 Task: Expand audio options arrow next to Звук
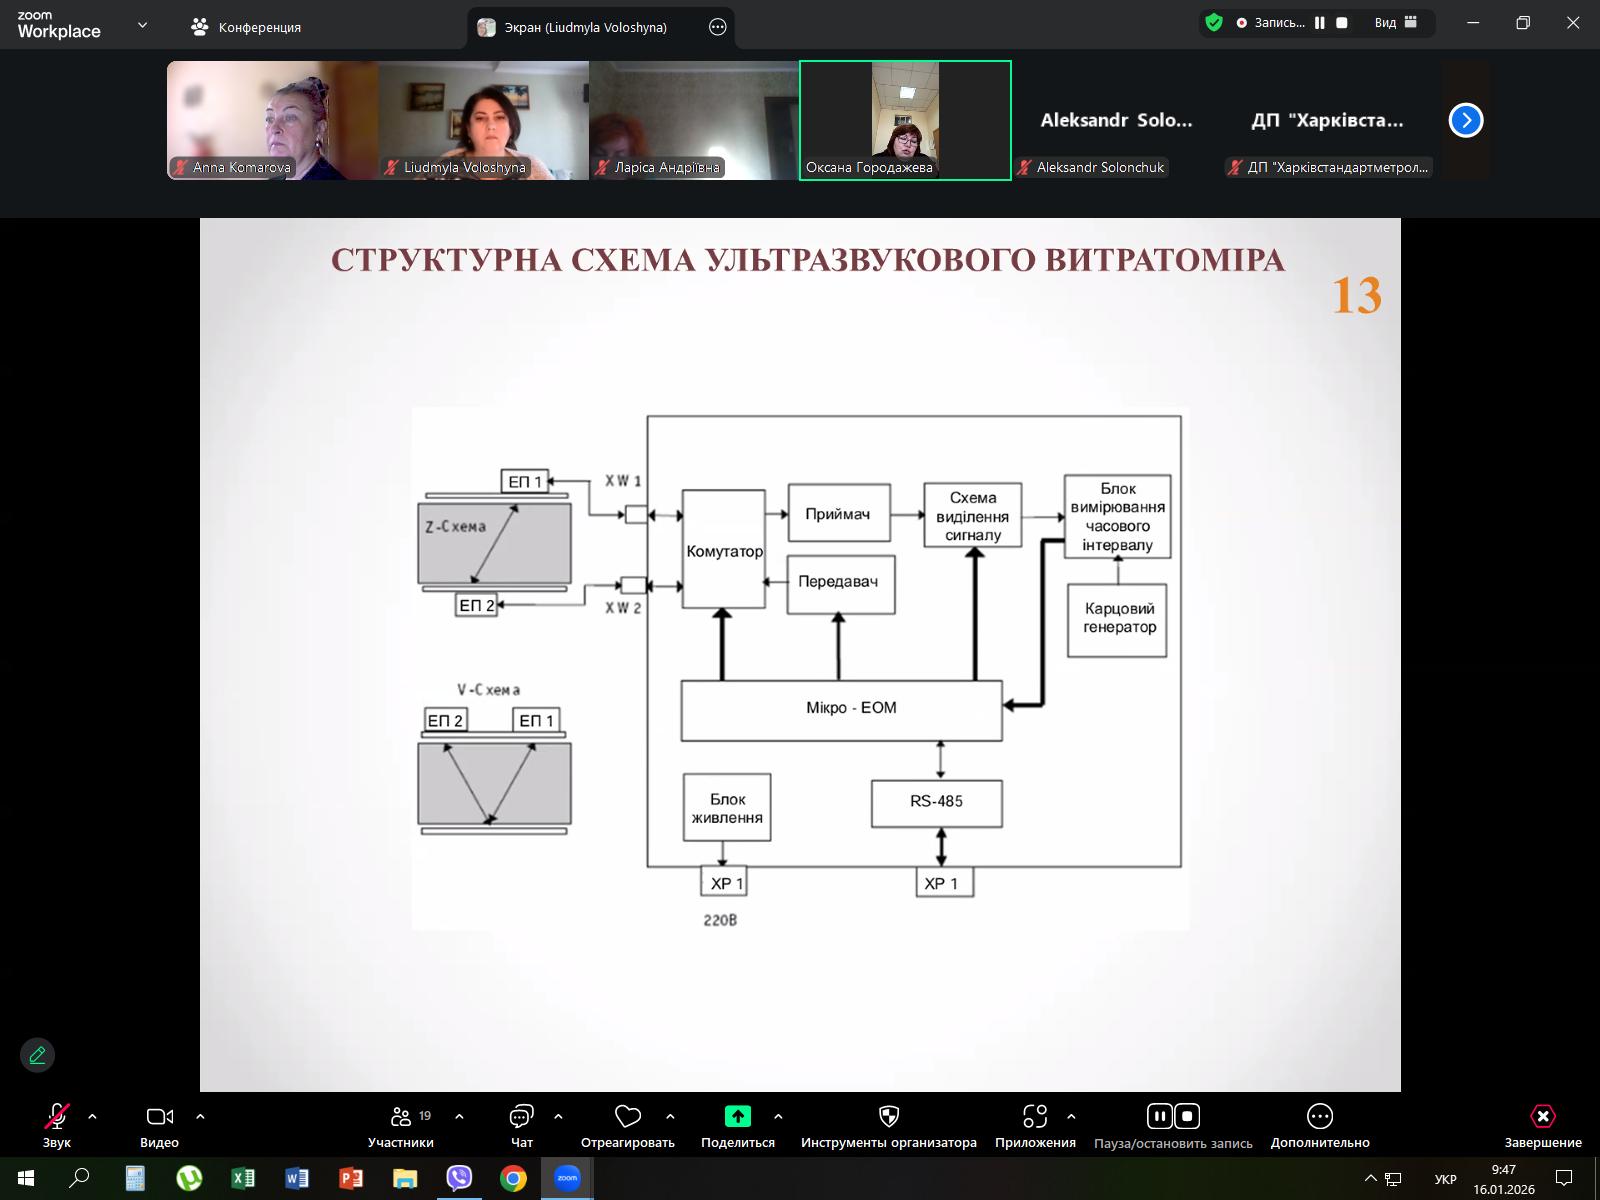[93, 1116]
